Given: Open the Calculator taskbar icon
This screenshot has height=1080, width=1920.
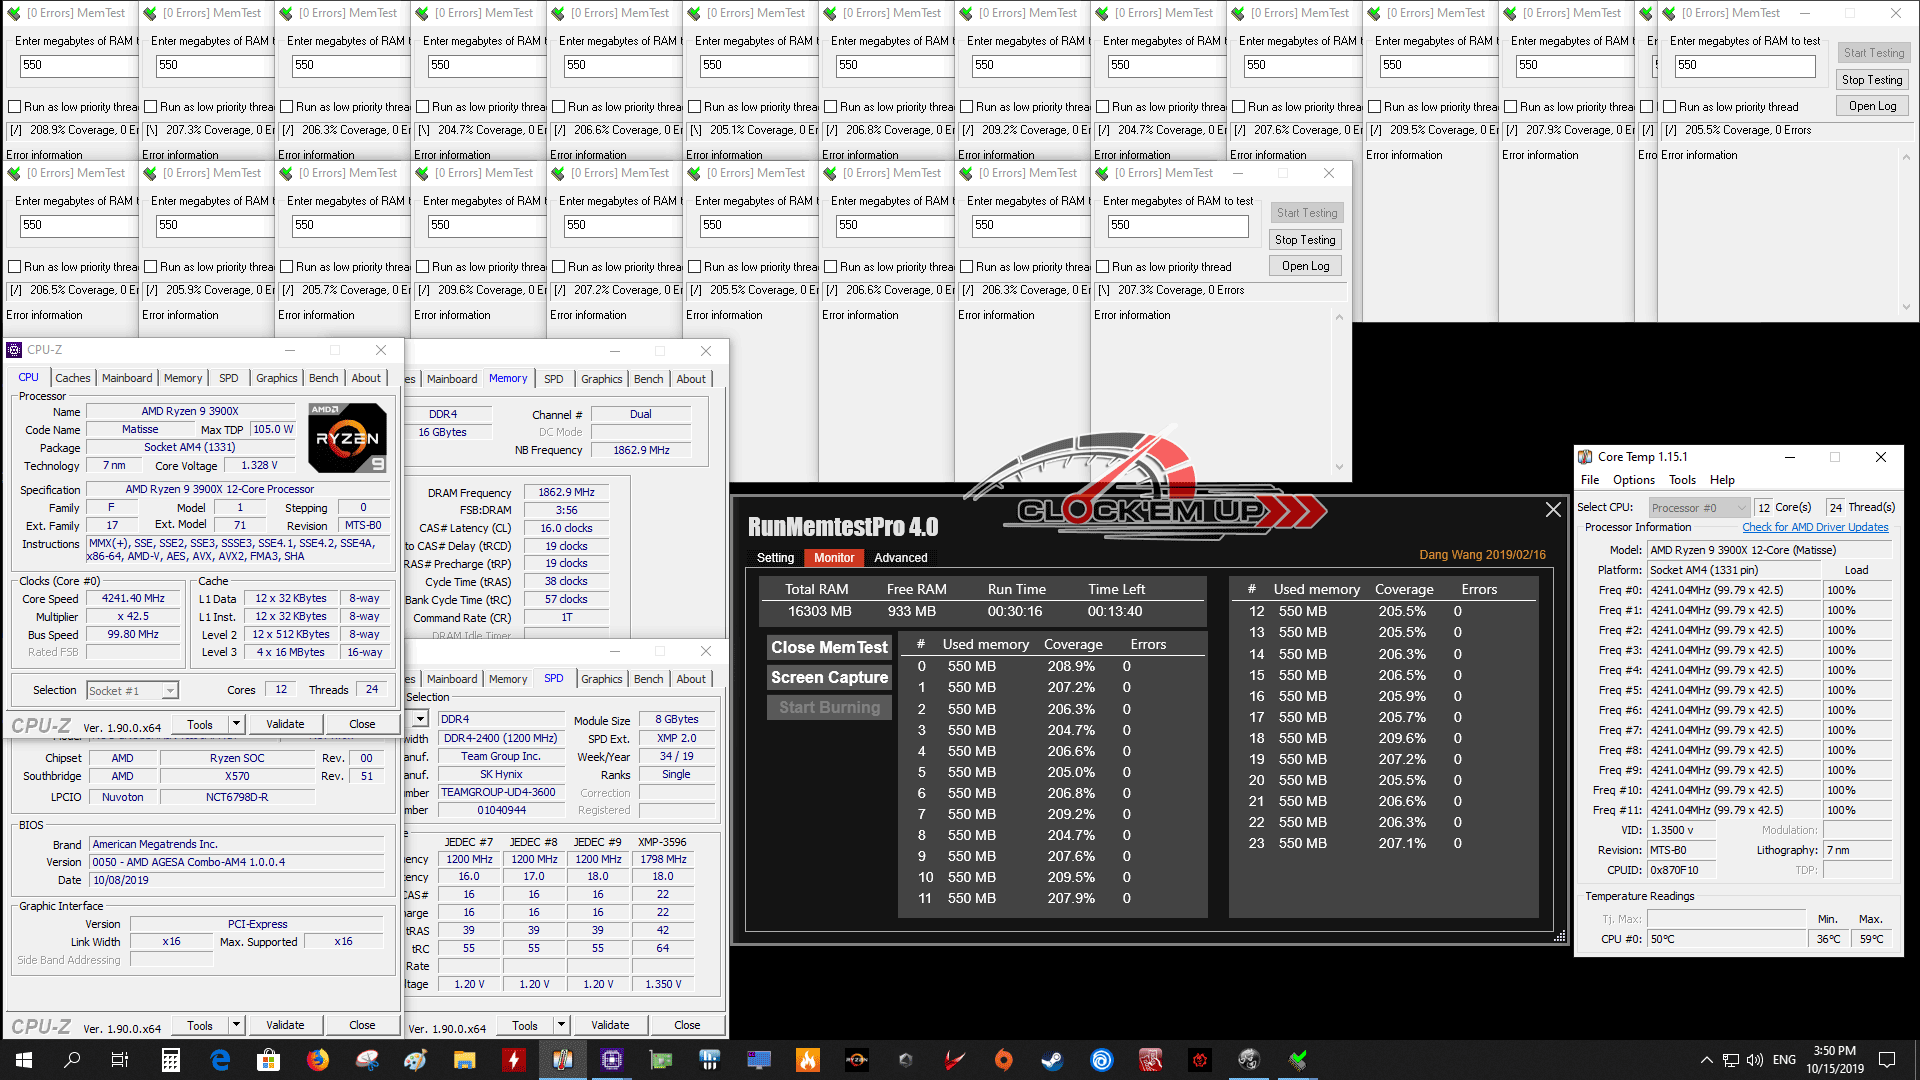Looking at the screenshot, I should [x=170, y=1060].
